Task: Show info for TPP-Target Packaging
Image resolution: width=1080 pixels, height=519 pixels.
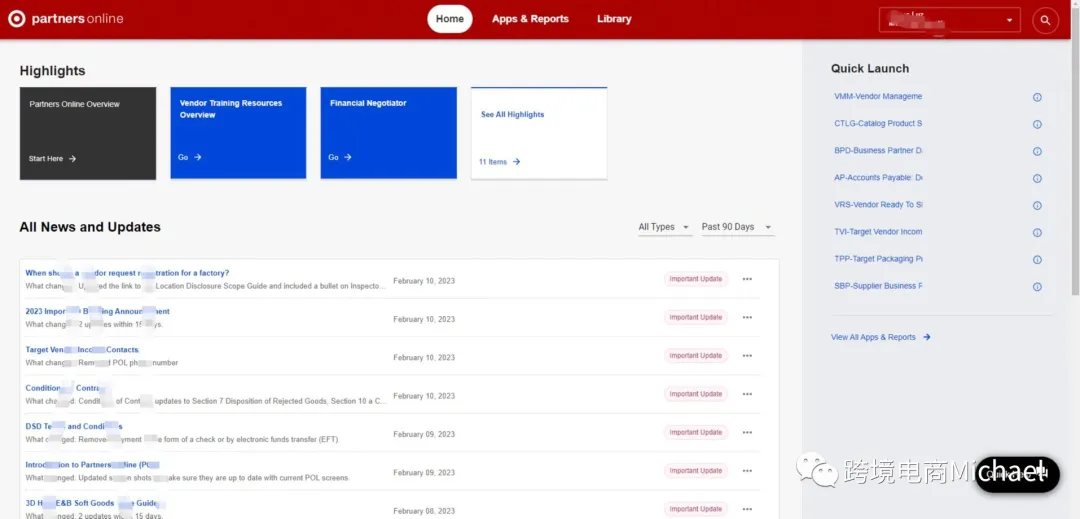Action: [x=1037, y=260]
